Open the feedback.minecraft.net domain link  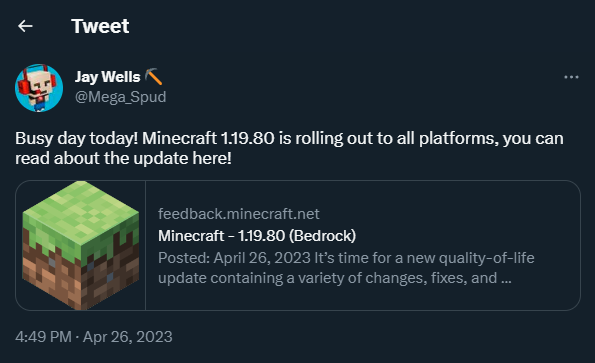coord(239,214)
